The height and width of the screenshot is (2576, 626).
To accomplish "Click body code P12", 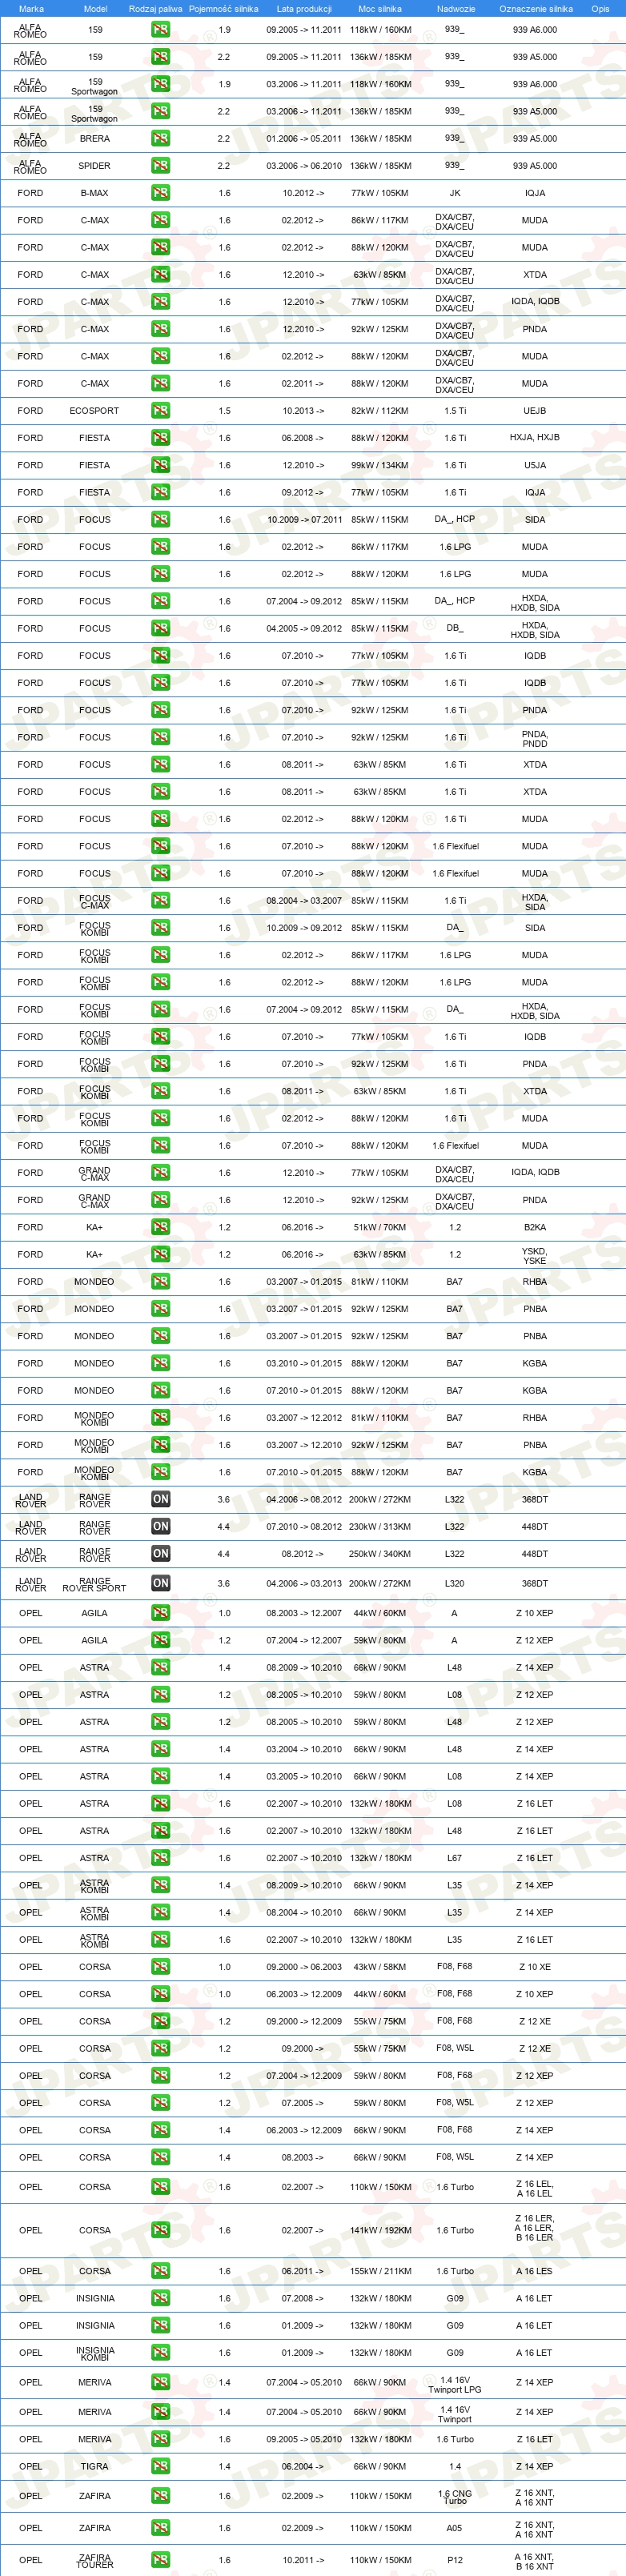I will (455, 2560).
